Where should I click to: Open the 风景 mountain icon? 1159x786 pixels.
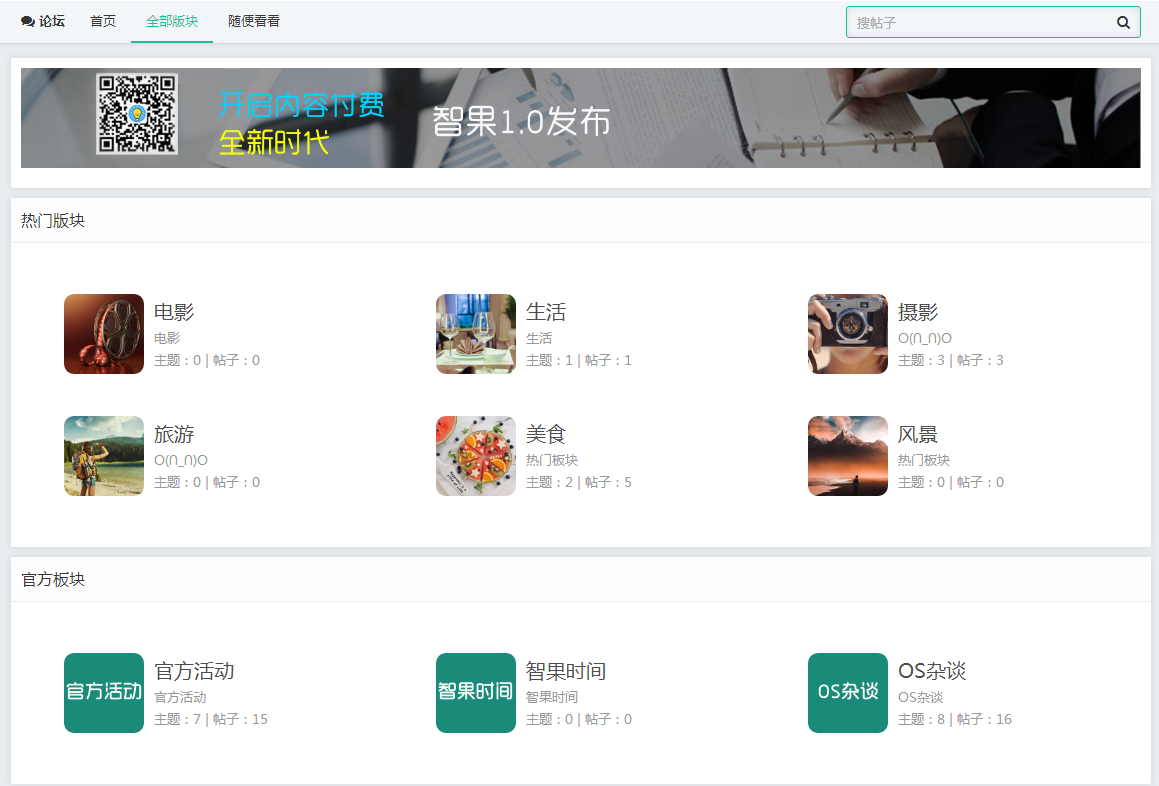[847, 455]
